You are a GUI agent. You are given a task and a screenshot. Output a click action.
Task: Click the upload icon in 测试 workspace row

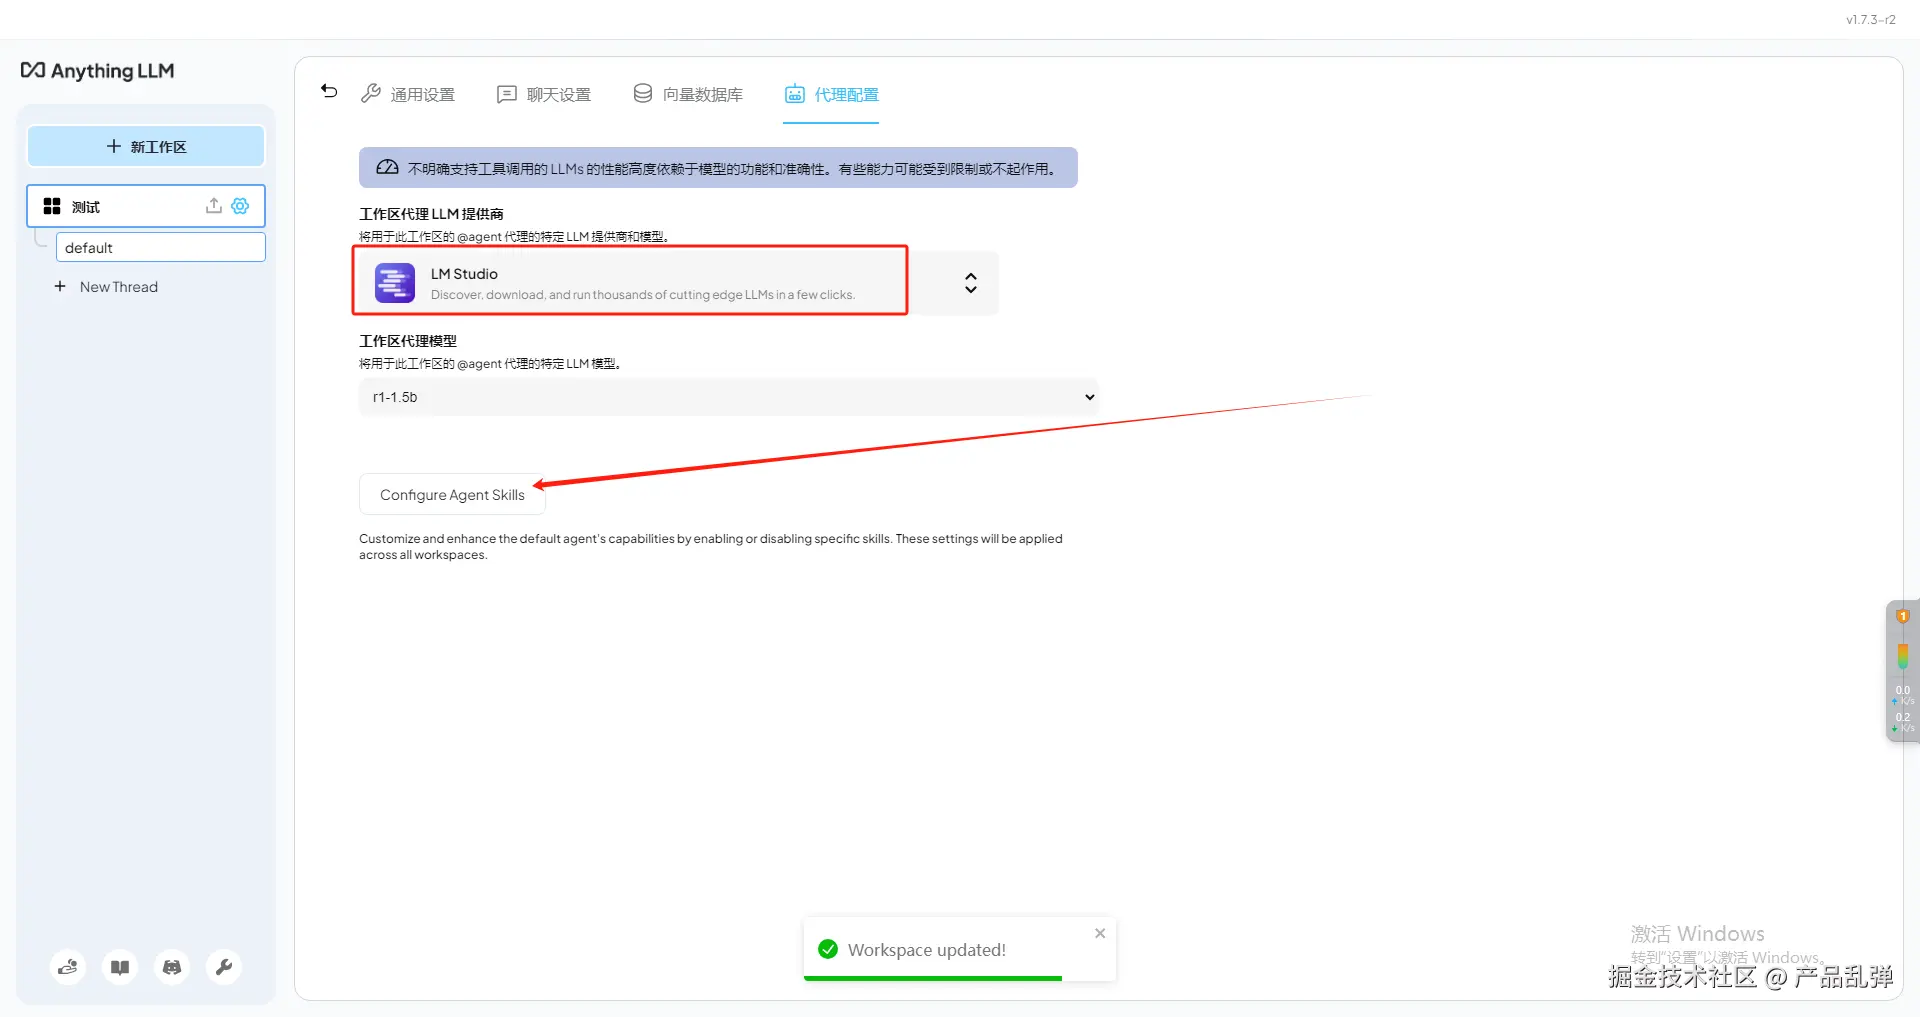coord(213,206)
